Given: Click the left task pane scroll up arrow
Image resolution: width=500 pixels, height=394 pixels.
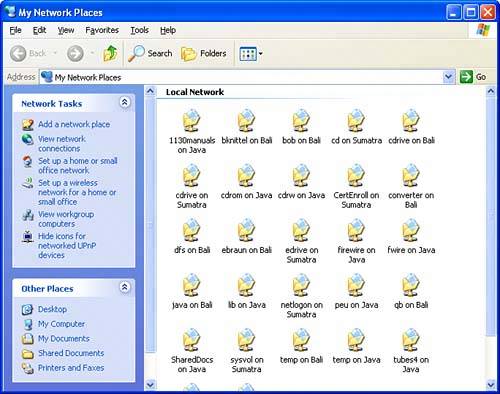Looking at the screenshot, I should 150,91.
